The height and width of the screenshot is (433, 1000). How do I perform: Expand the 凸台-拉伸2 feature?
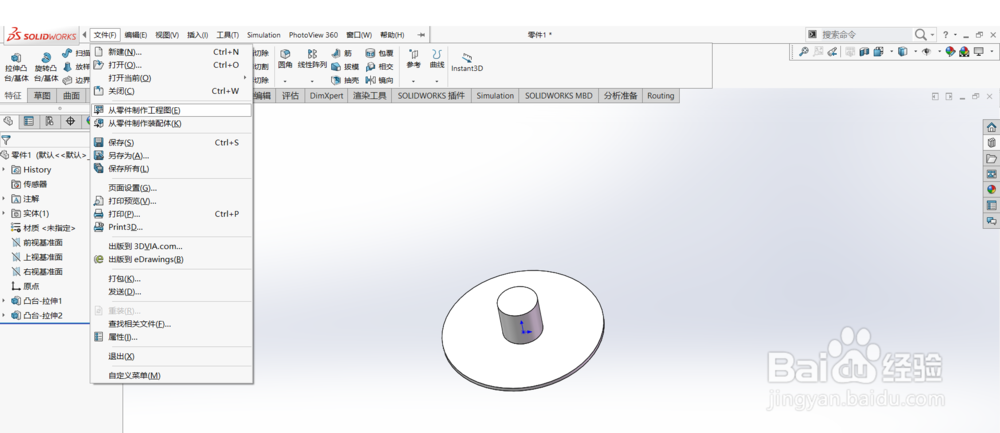(4, 315)
